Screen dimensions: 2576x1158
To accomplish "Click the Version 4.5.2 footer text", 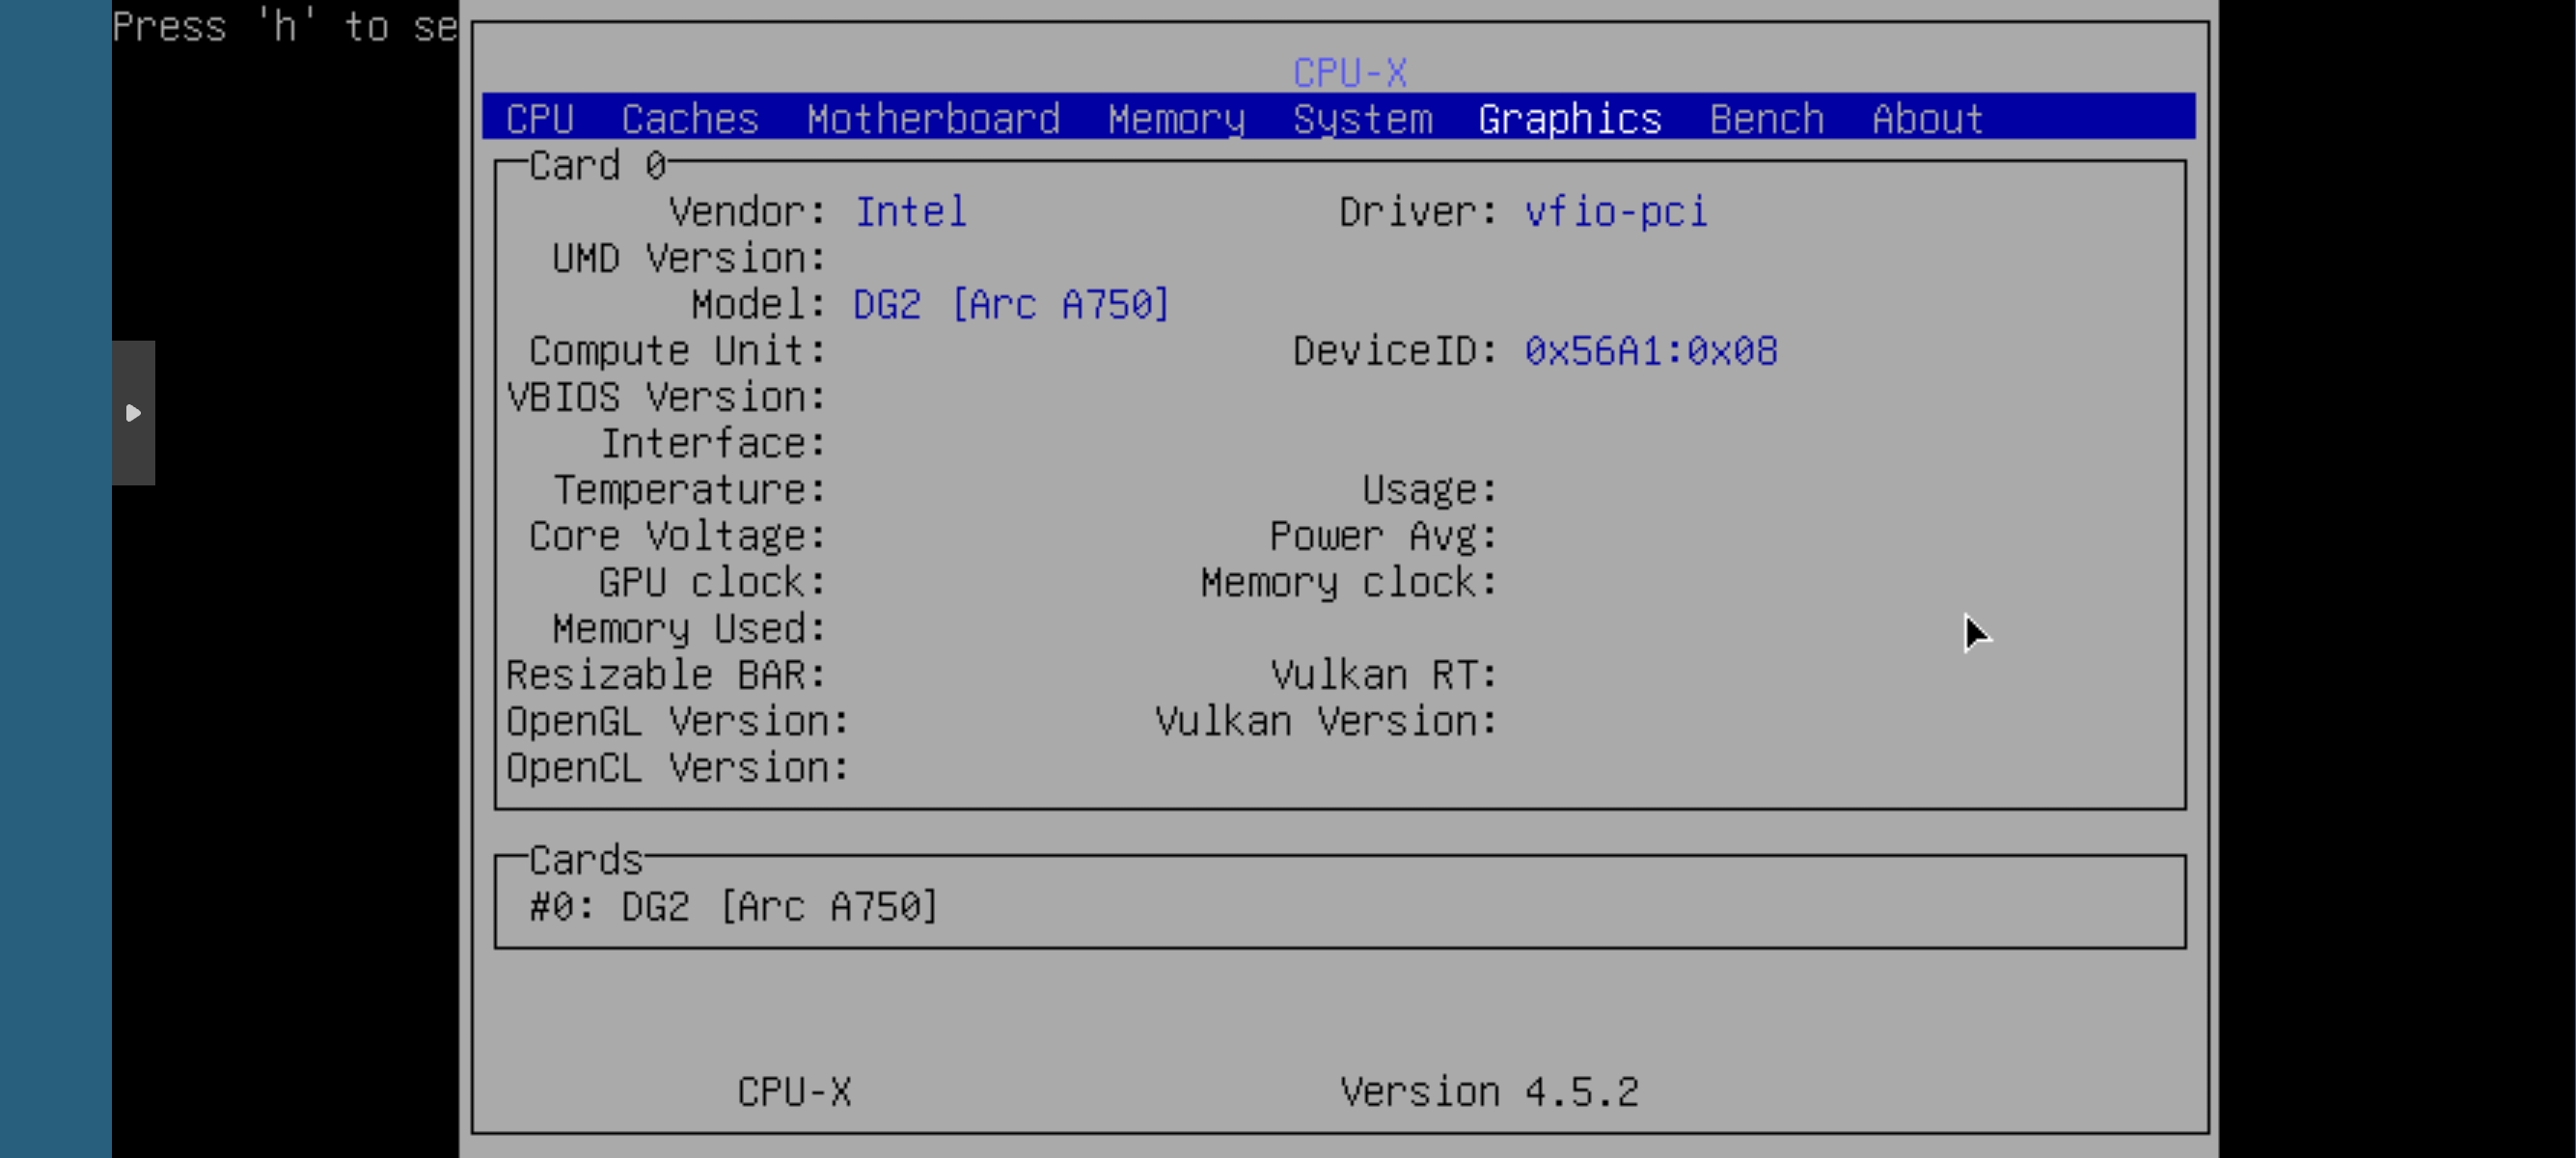I will [x=1488, y=1091].
